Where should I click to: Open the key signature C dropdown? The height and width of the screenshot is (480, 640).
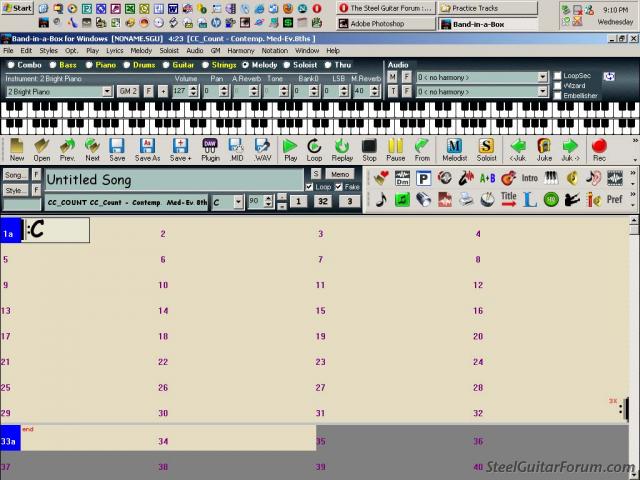[x=237, y=202]
